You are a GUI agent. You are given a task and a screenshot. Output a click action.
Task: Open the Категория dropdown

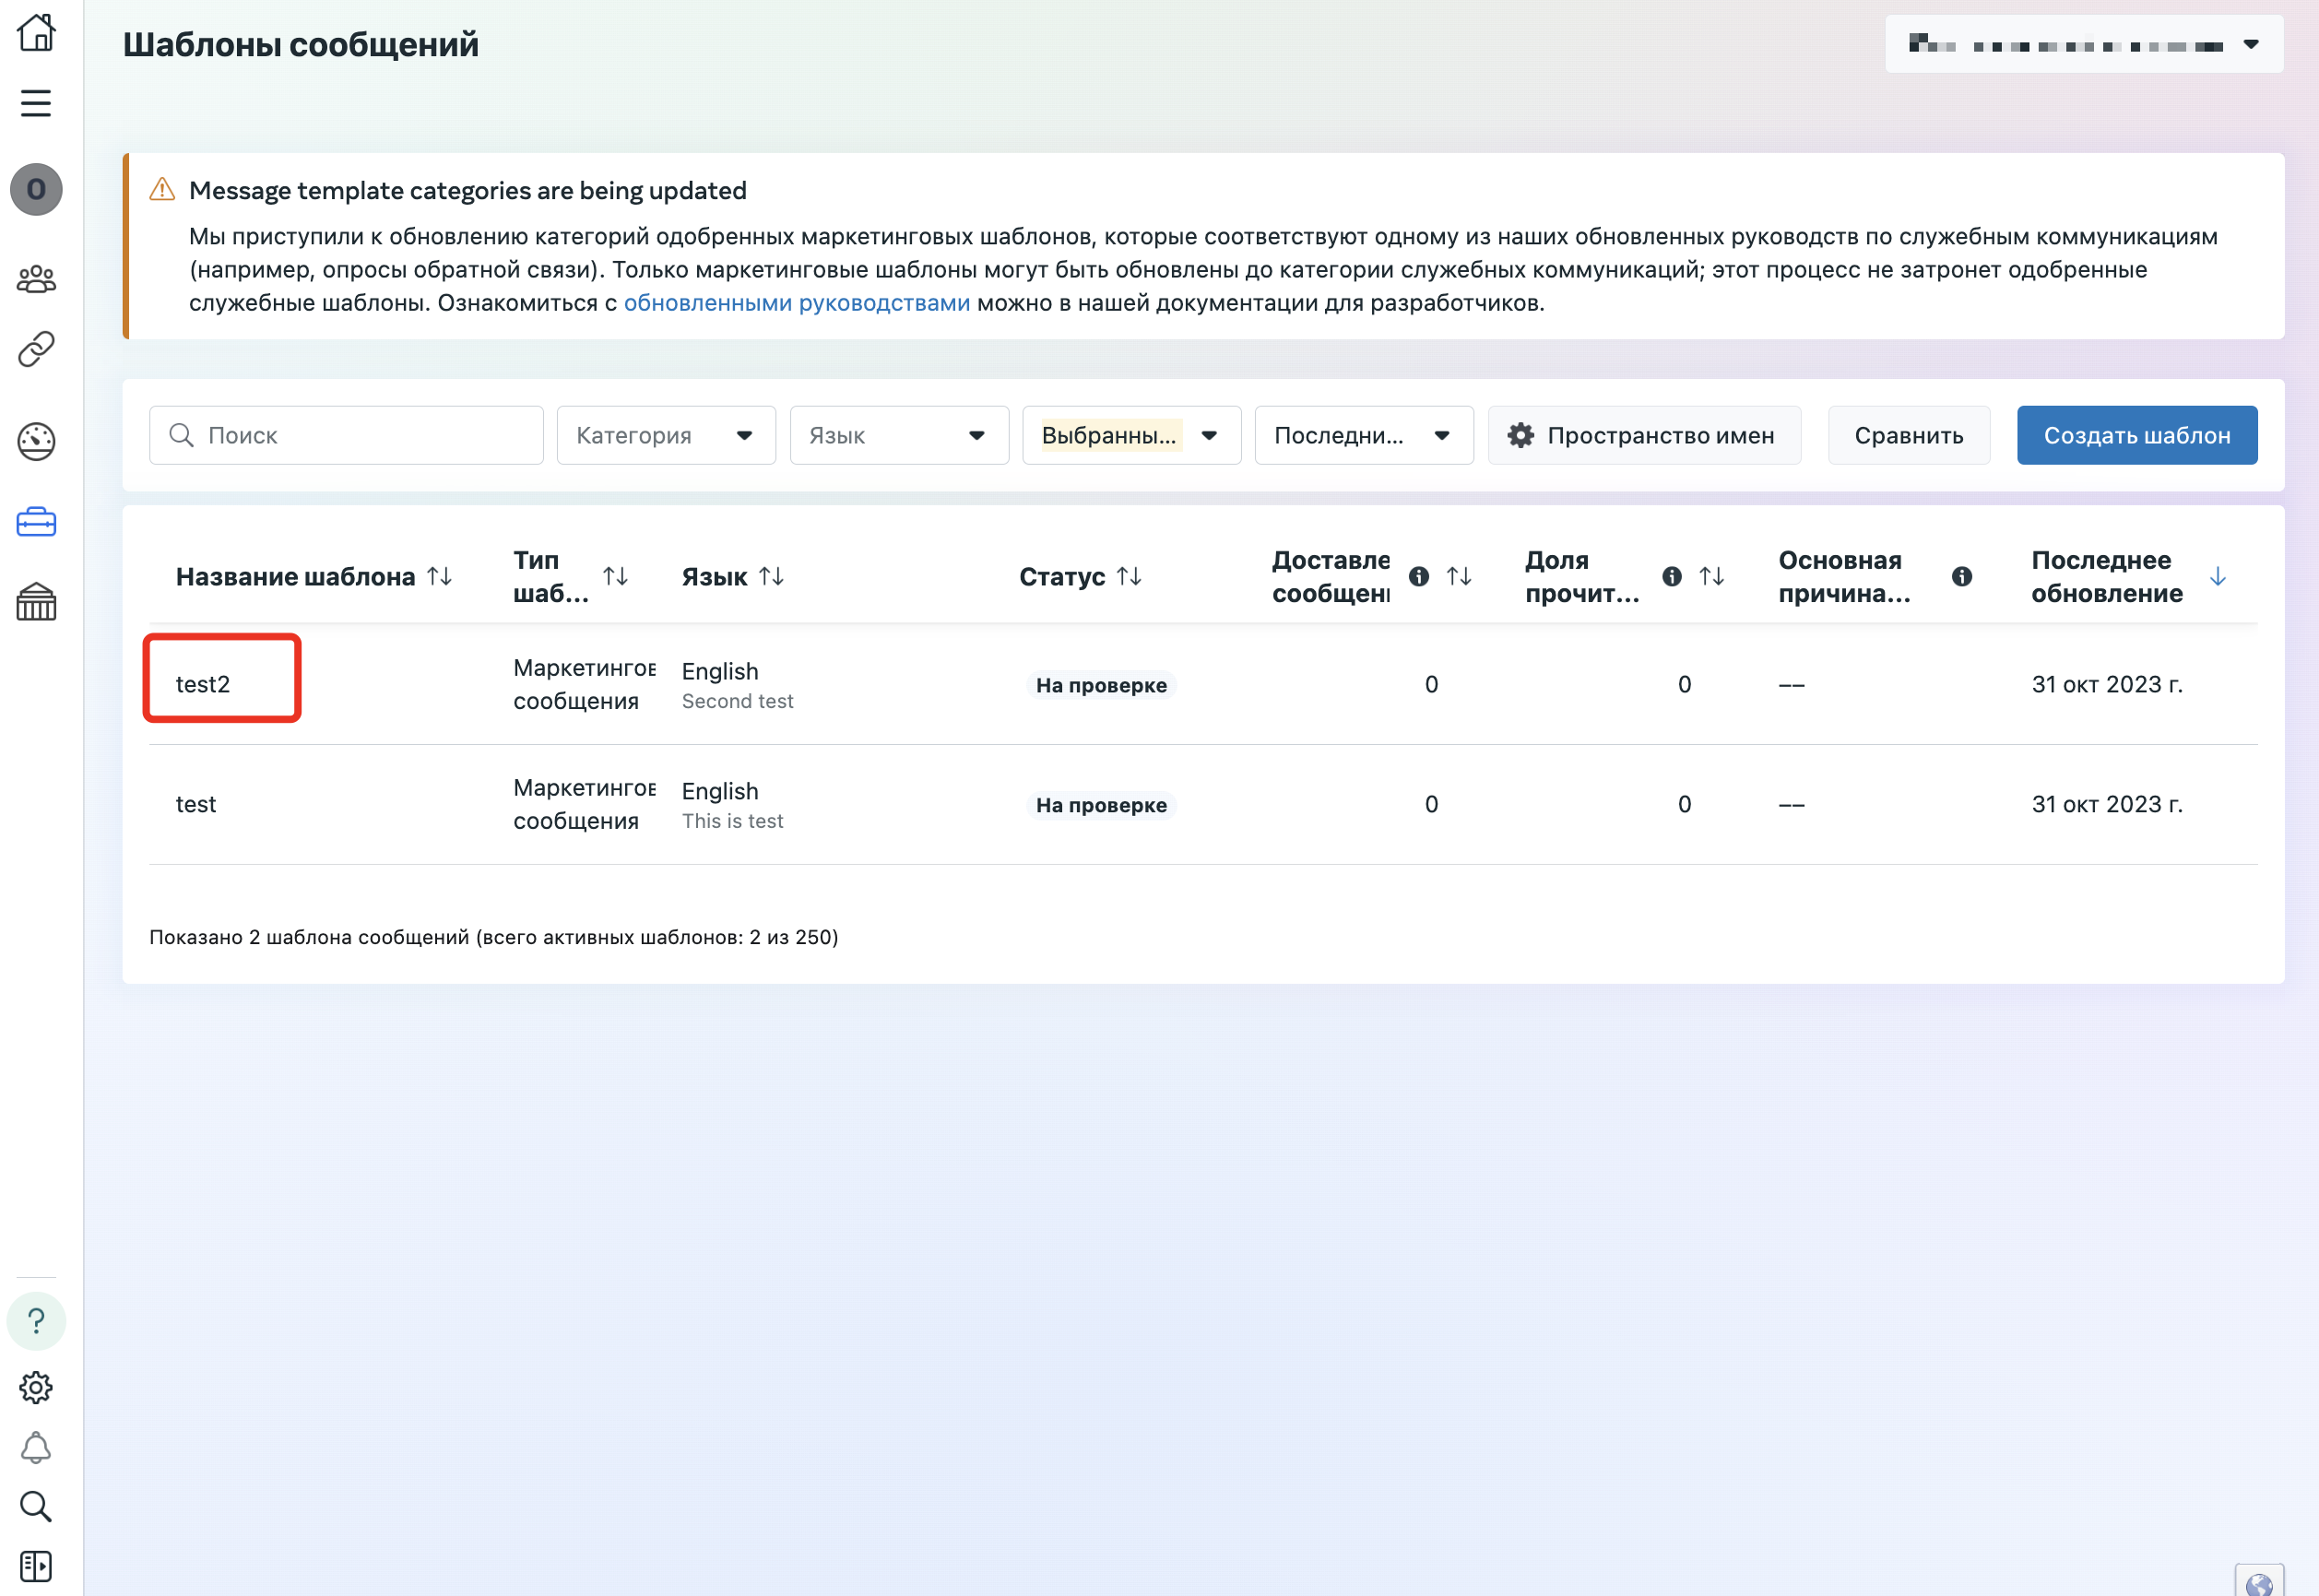click(x=666, y=435)
